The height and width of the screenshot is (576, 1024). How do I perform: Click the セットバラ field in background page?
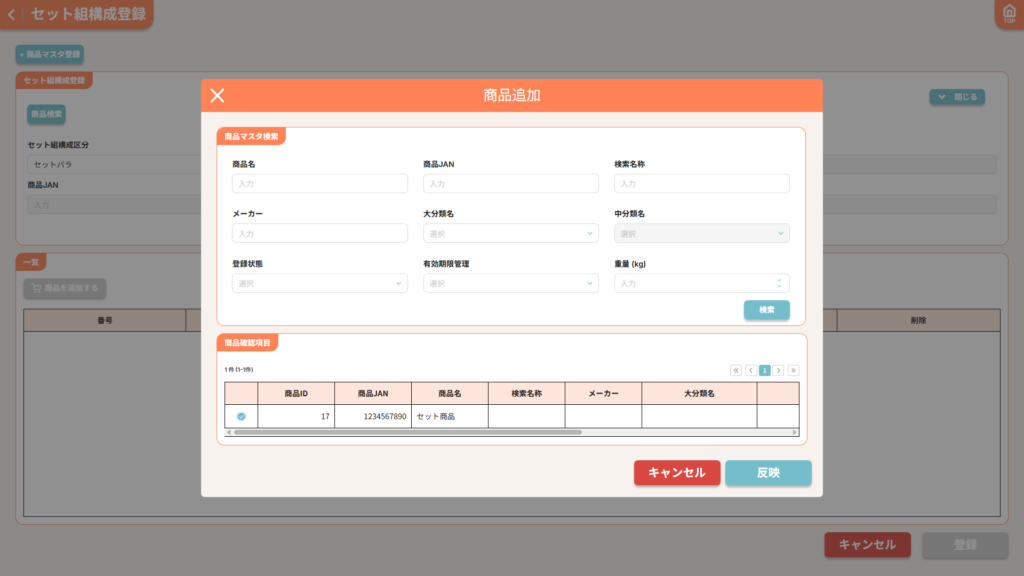pyautogui.click(x=114, y=164)
